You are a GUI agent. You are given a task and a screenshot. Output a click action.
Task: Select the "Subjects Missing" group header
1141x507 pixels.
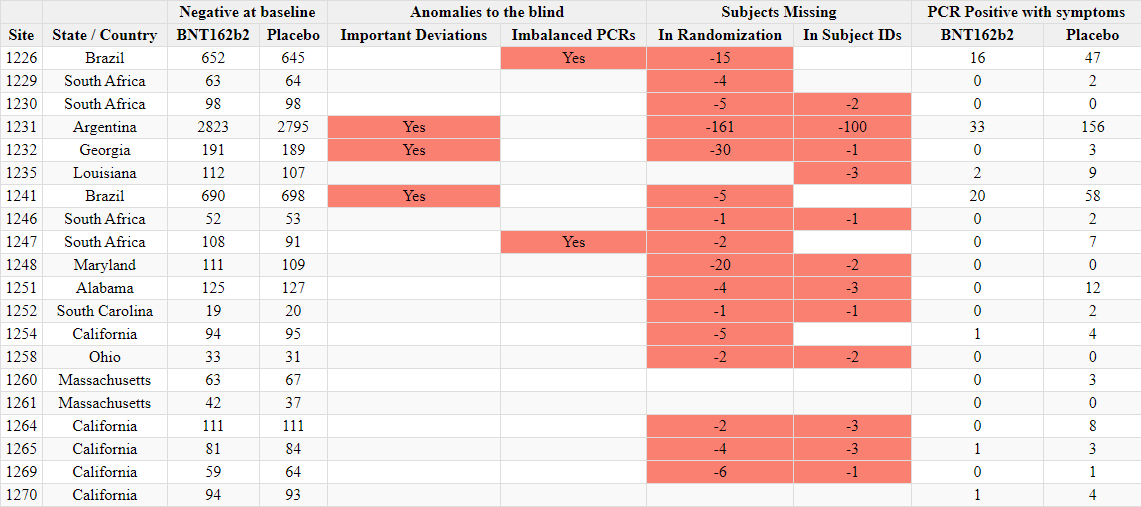(x=779, y=12)
